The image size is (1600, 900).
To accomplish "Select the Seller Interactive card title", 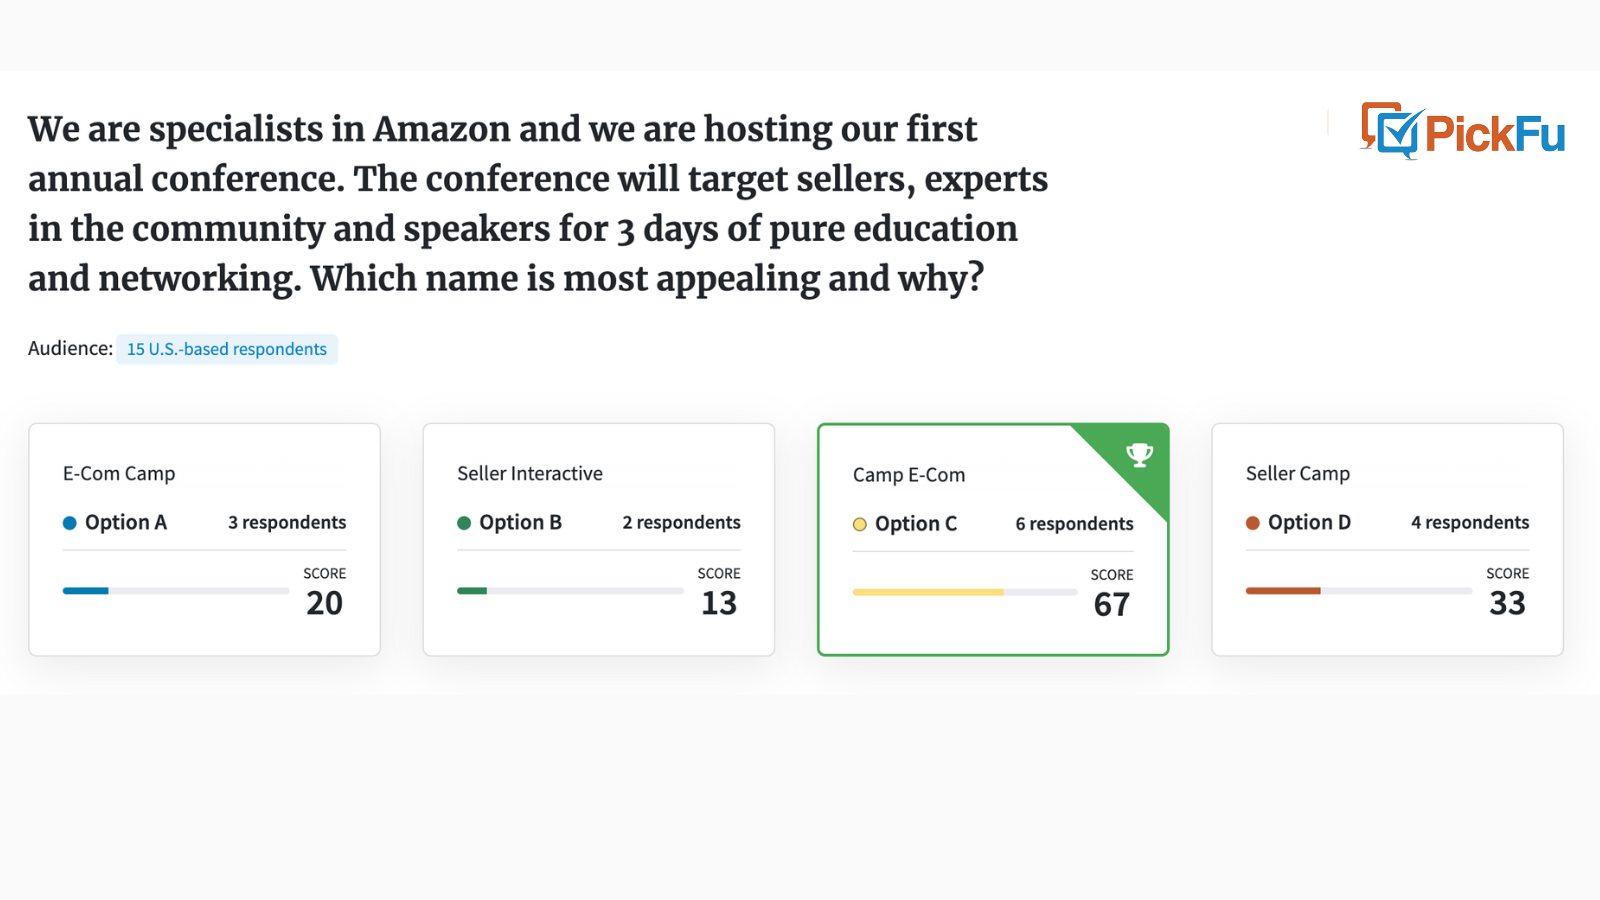I will point(530,473).
